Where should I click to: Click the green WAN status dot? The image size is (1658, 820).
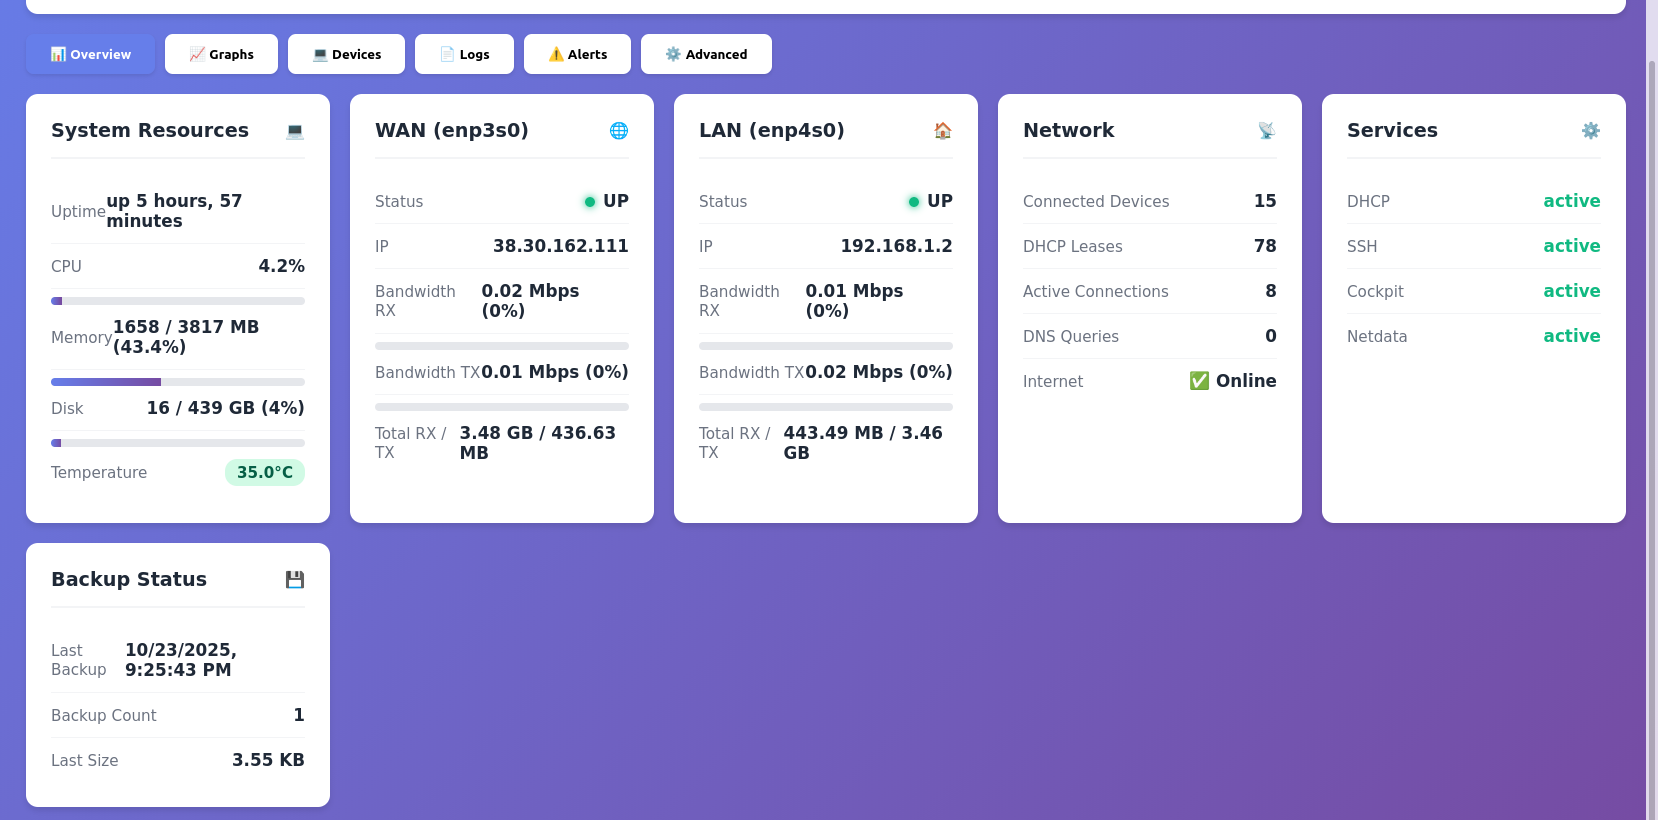pyautogui.click(x=590, y=202)
